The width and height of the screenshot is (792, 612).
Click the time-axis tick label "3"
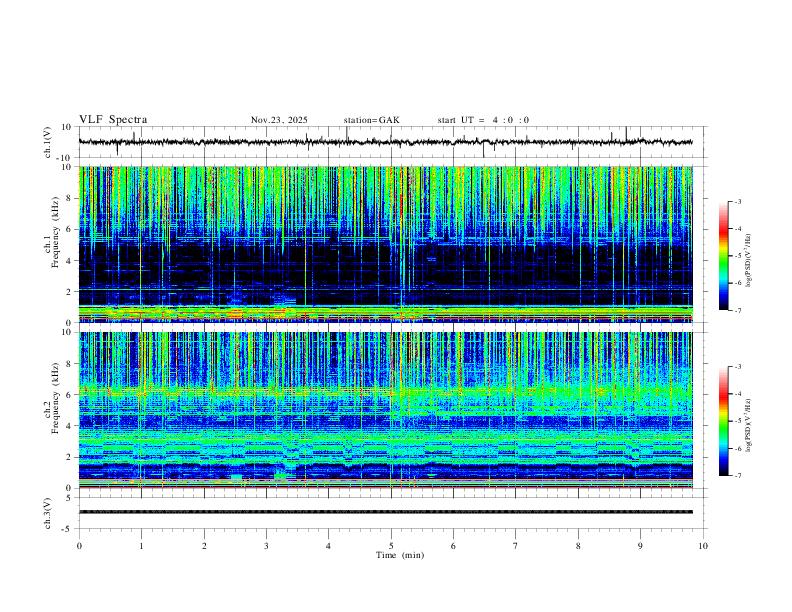click(266, 546)
